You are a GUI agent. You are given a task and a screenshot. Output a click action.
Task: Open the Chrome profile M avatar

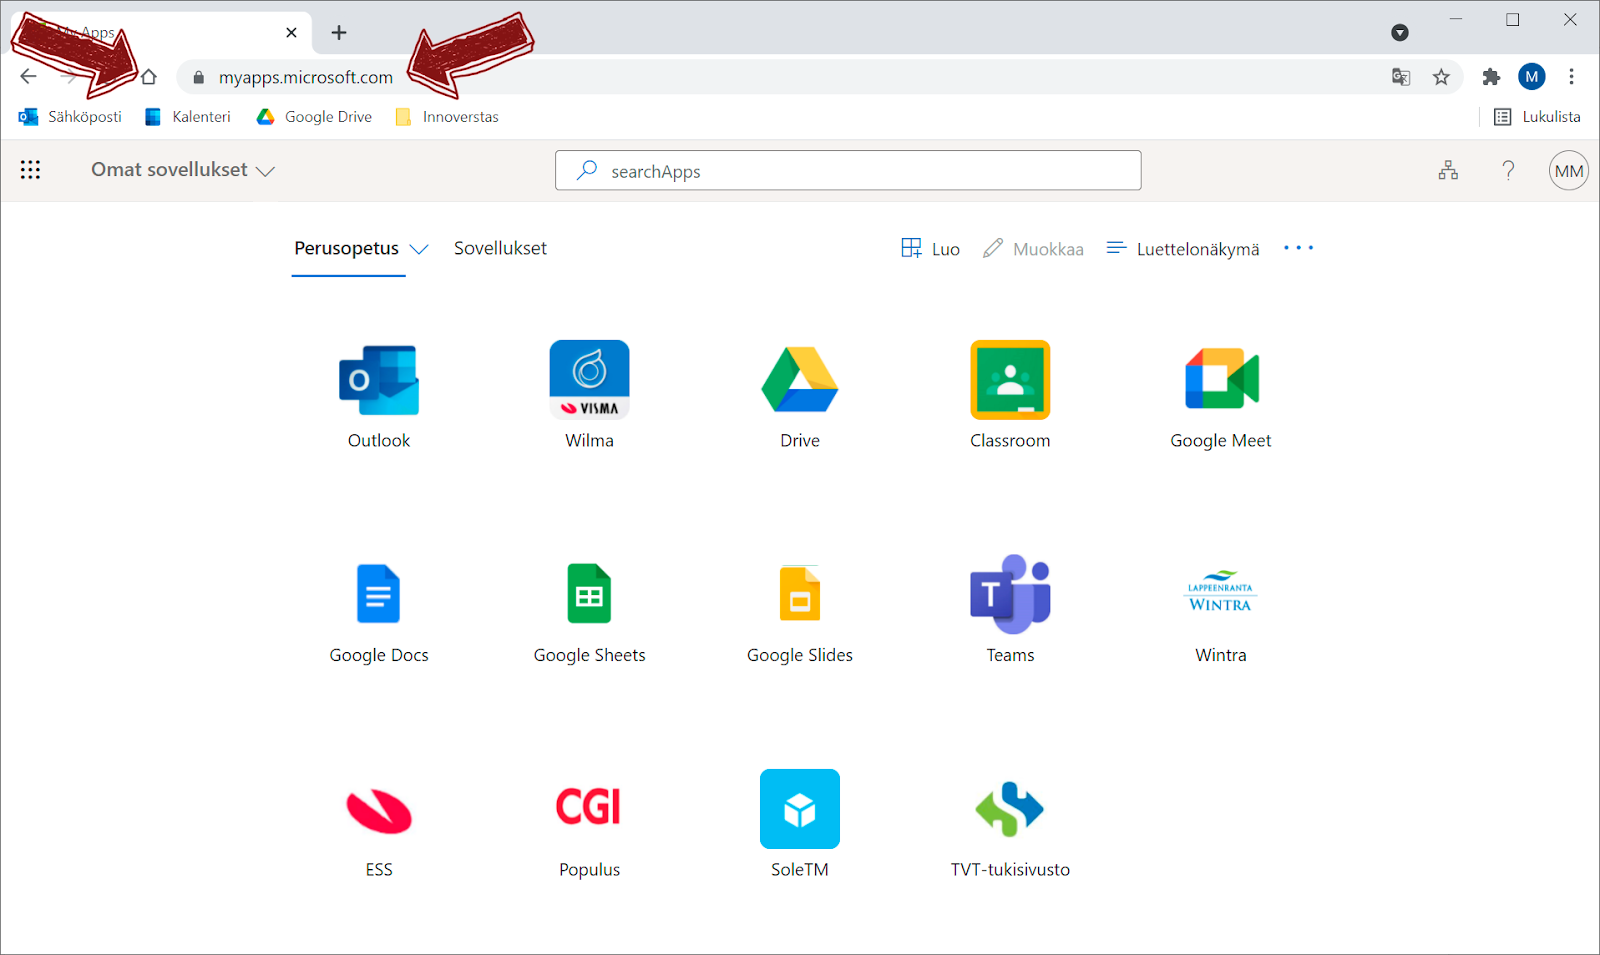1531,76
